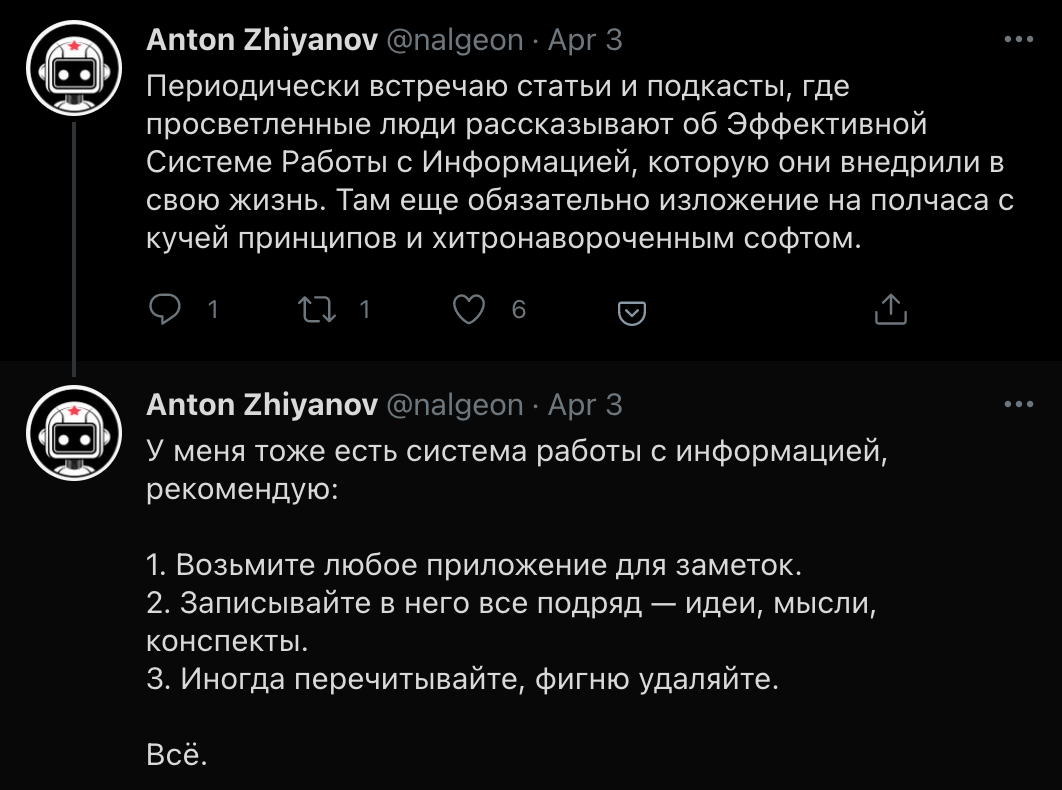Click the reply speech bubble icon
The width and height of the screenshot is (1062, 790).
click(x=163, y=310)
